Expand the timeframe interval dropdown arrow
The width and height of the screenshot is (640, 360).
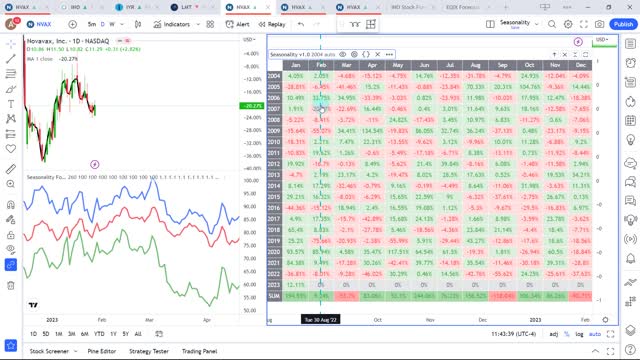122,24
